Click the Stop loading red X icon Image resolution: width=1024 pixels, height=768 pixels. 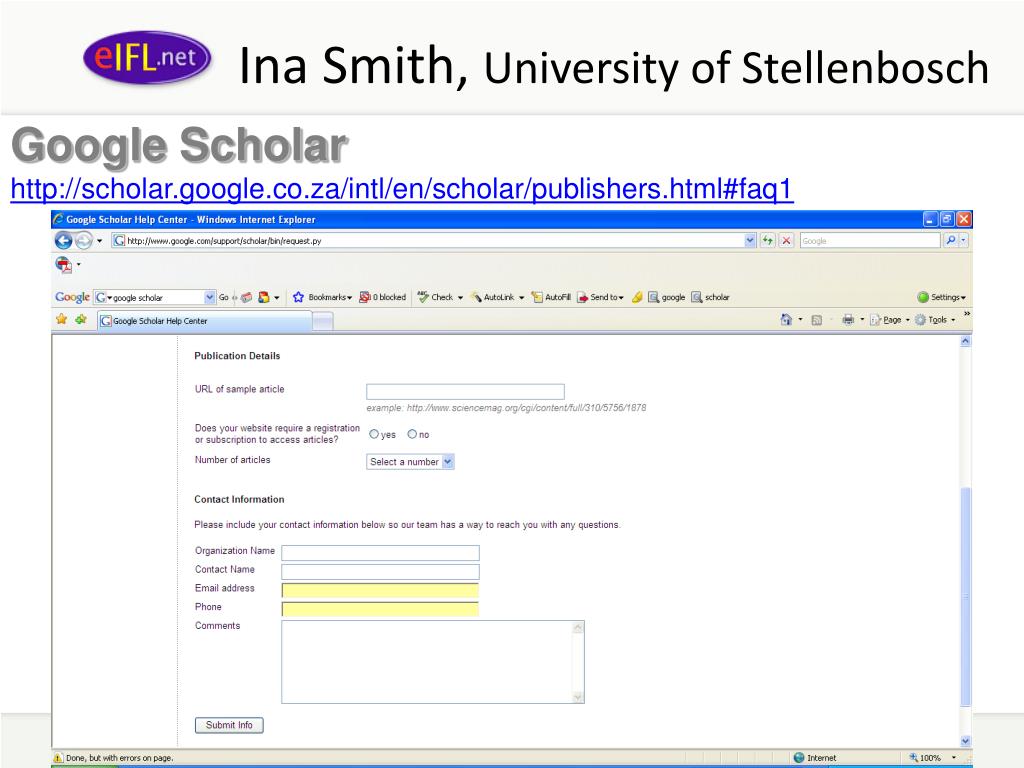[x=786, y=240]
